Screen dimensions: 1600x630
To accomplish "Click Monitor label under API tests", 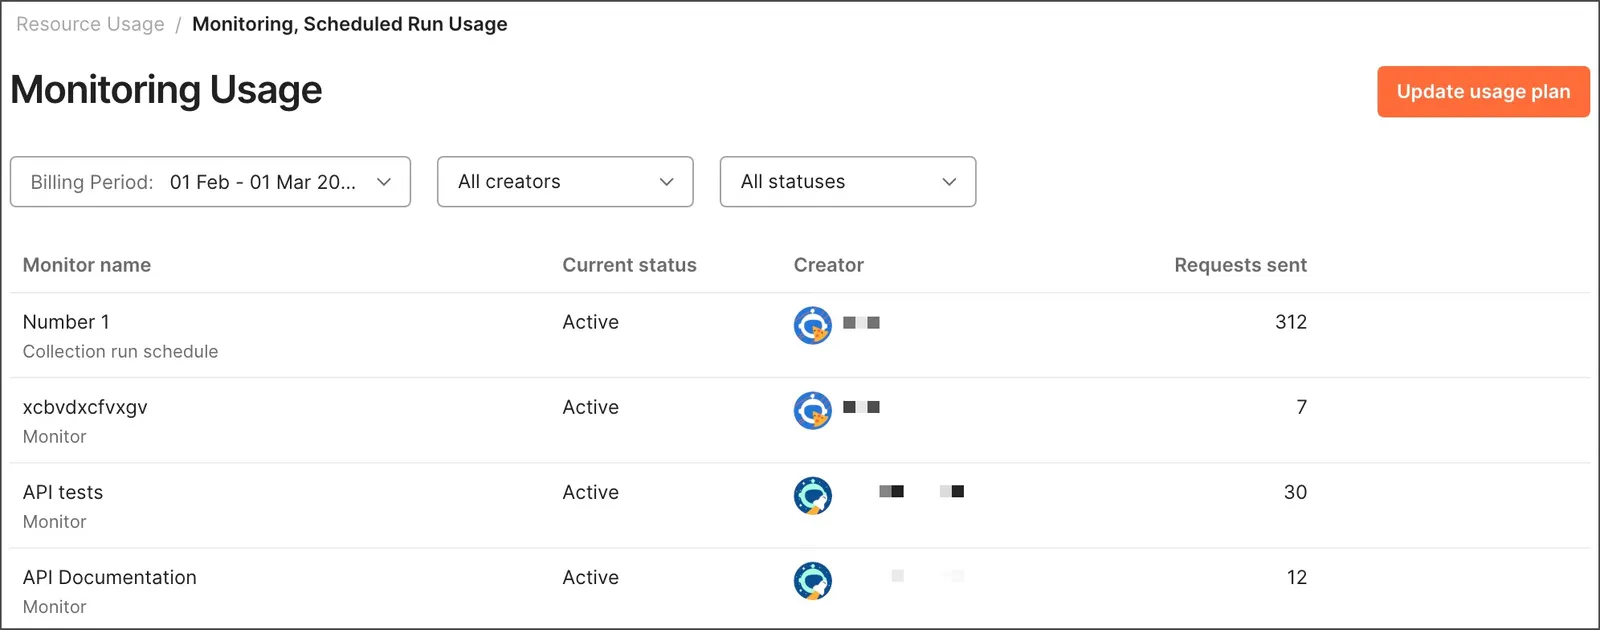I will [54, 521].
